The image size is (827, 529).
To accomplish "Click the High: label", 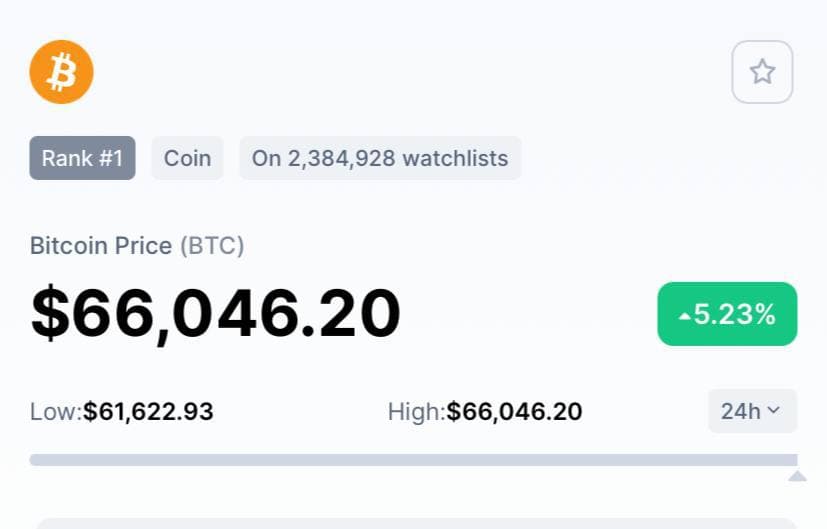I will 416,411.
